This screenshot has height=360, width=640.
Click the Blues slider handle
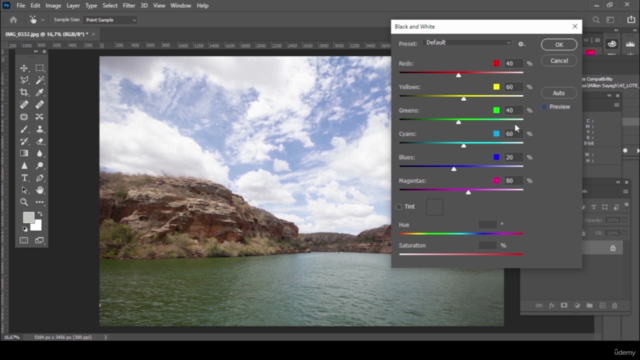pos(453,169)
